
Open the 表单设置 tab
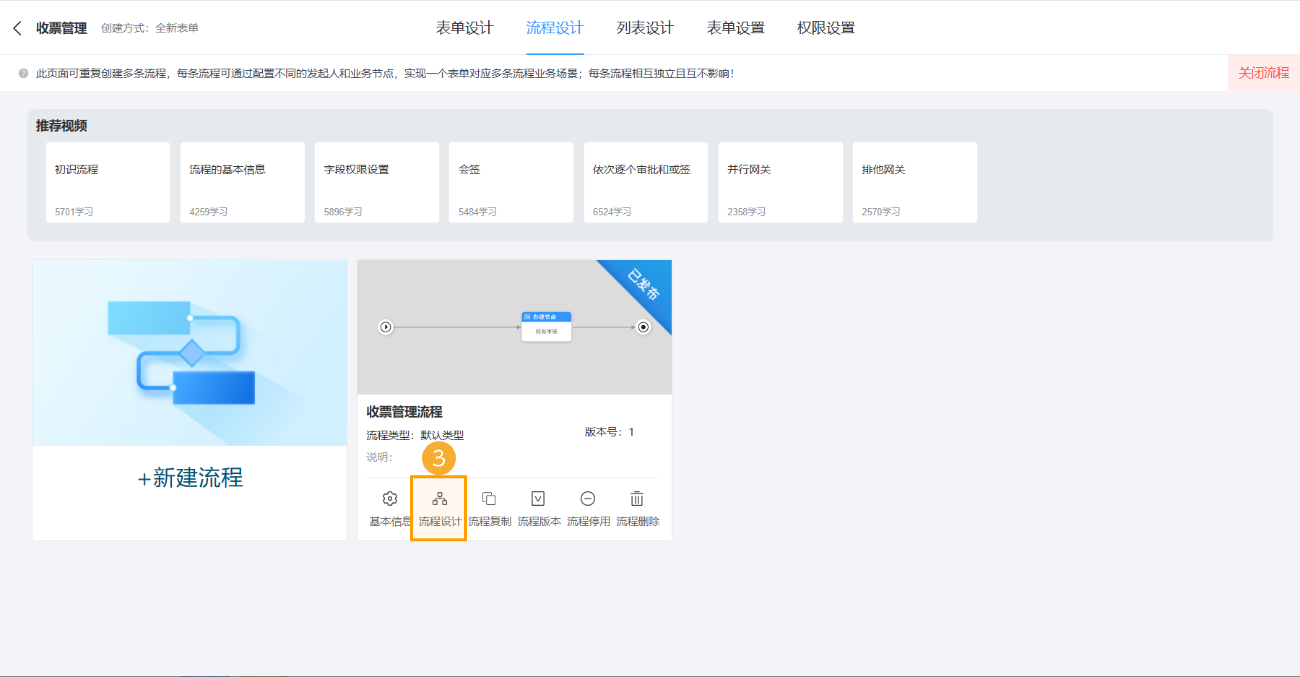tap(737, 27)
